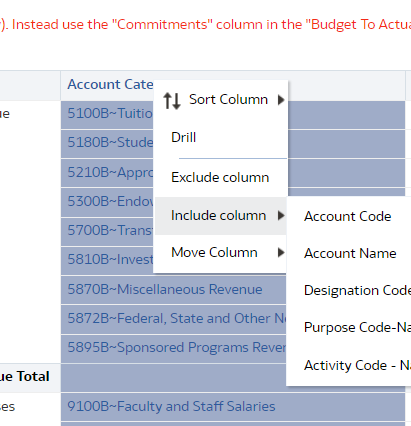Open the 5872B~Federal, State and Other link

click(x=177, y=318)
